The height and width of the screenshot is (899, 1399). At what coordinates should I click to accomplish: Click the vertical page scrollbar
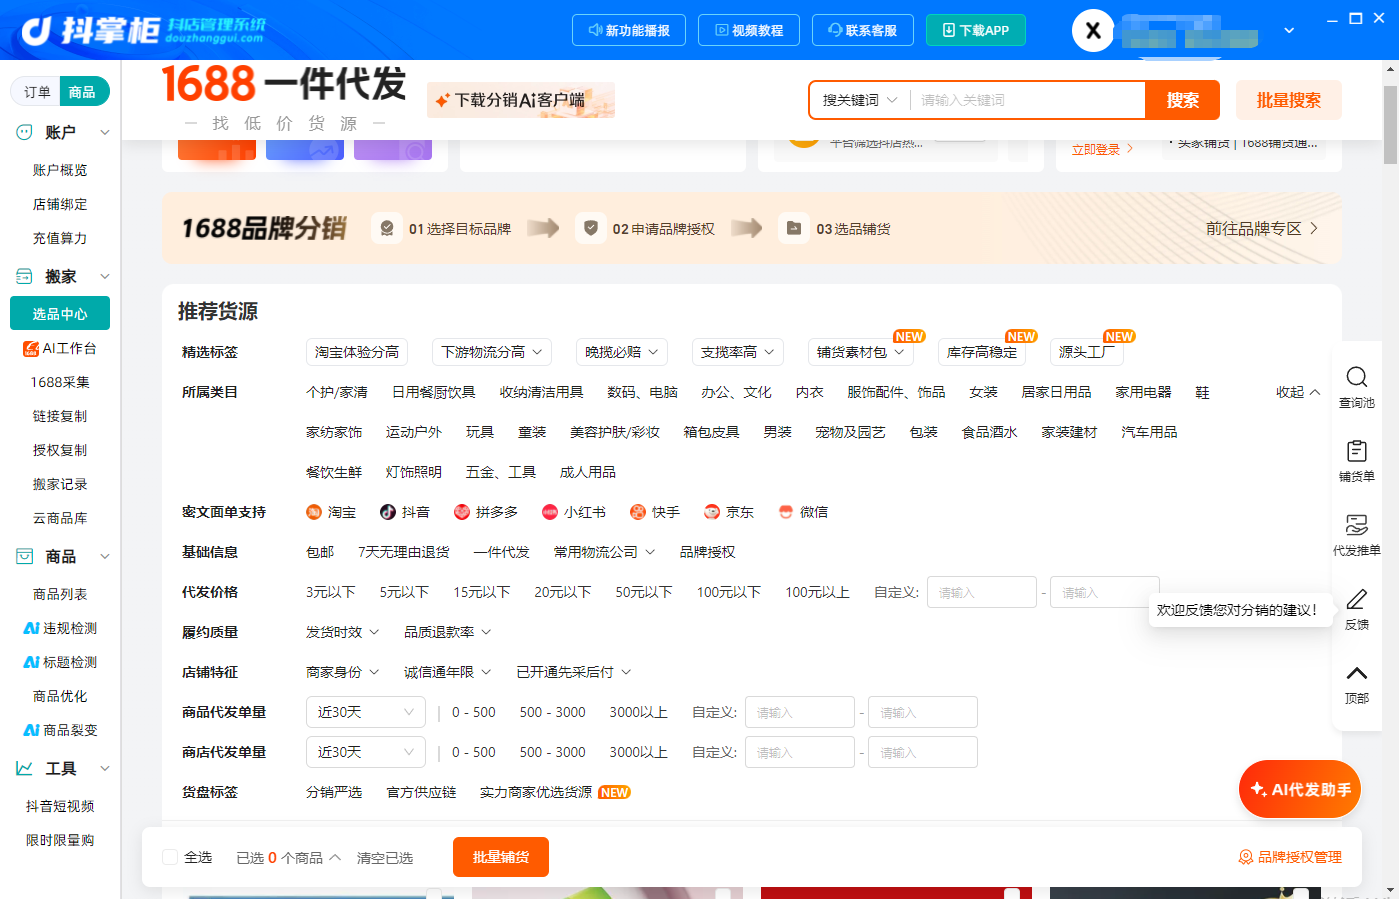click(x=1391, y=125)
